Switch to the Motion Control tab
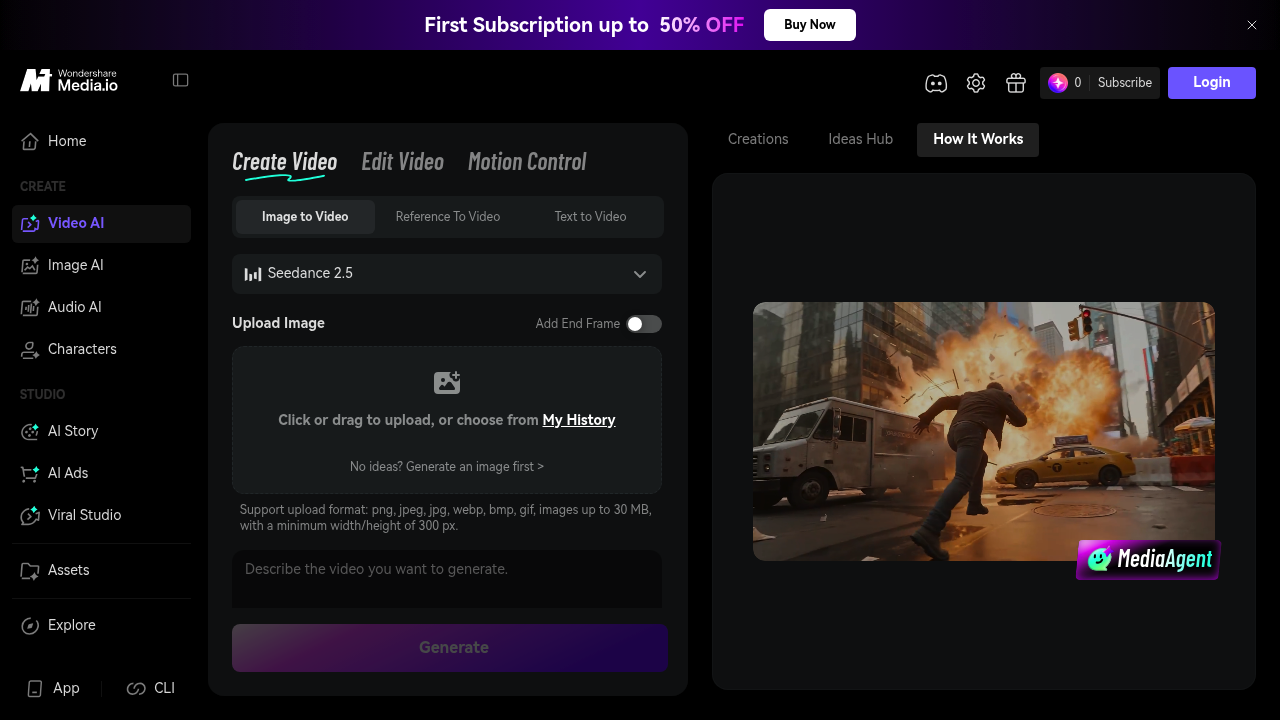The image size is (1280, 720). click(x=527, y=162)
